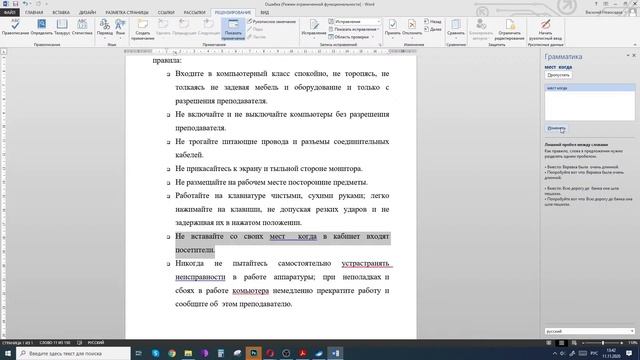
Task: Click the Windows taskbar search box
Action: [73, 353]
